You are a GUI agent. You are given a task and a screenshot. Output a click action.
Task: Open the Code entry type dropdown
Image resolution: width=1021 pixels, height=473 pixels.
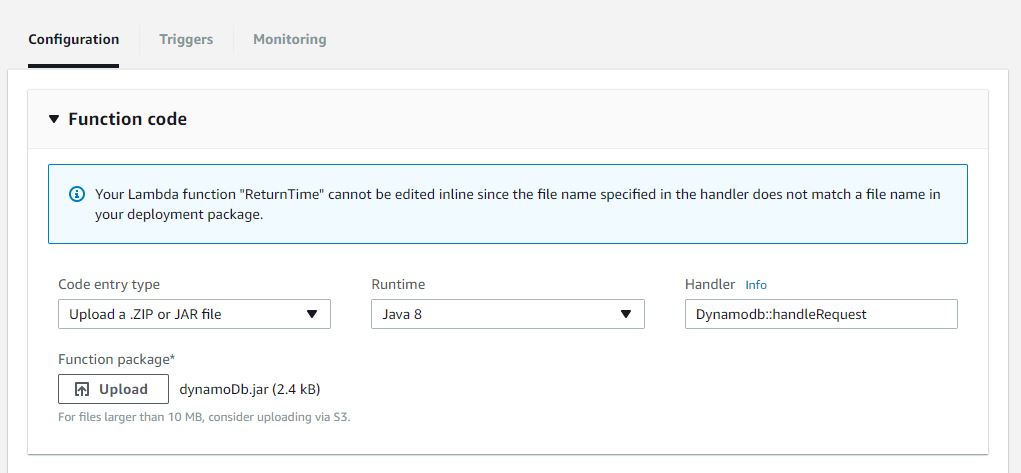194,314
